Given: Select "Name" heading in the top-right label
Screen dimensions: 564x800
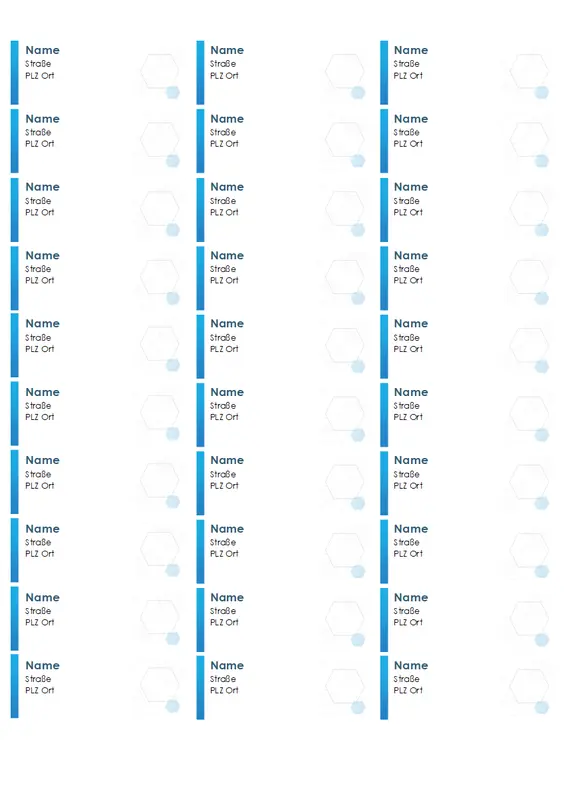Looking at the screenshot, I should pos(411,50).
